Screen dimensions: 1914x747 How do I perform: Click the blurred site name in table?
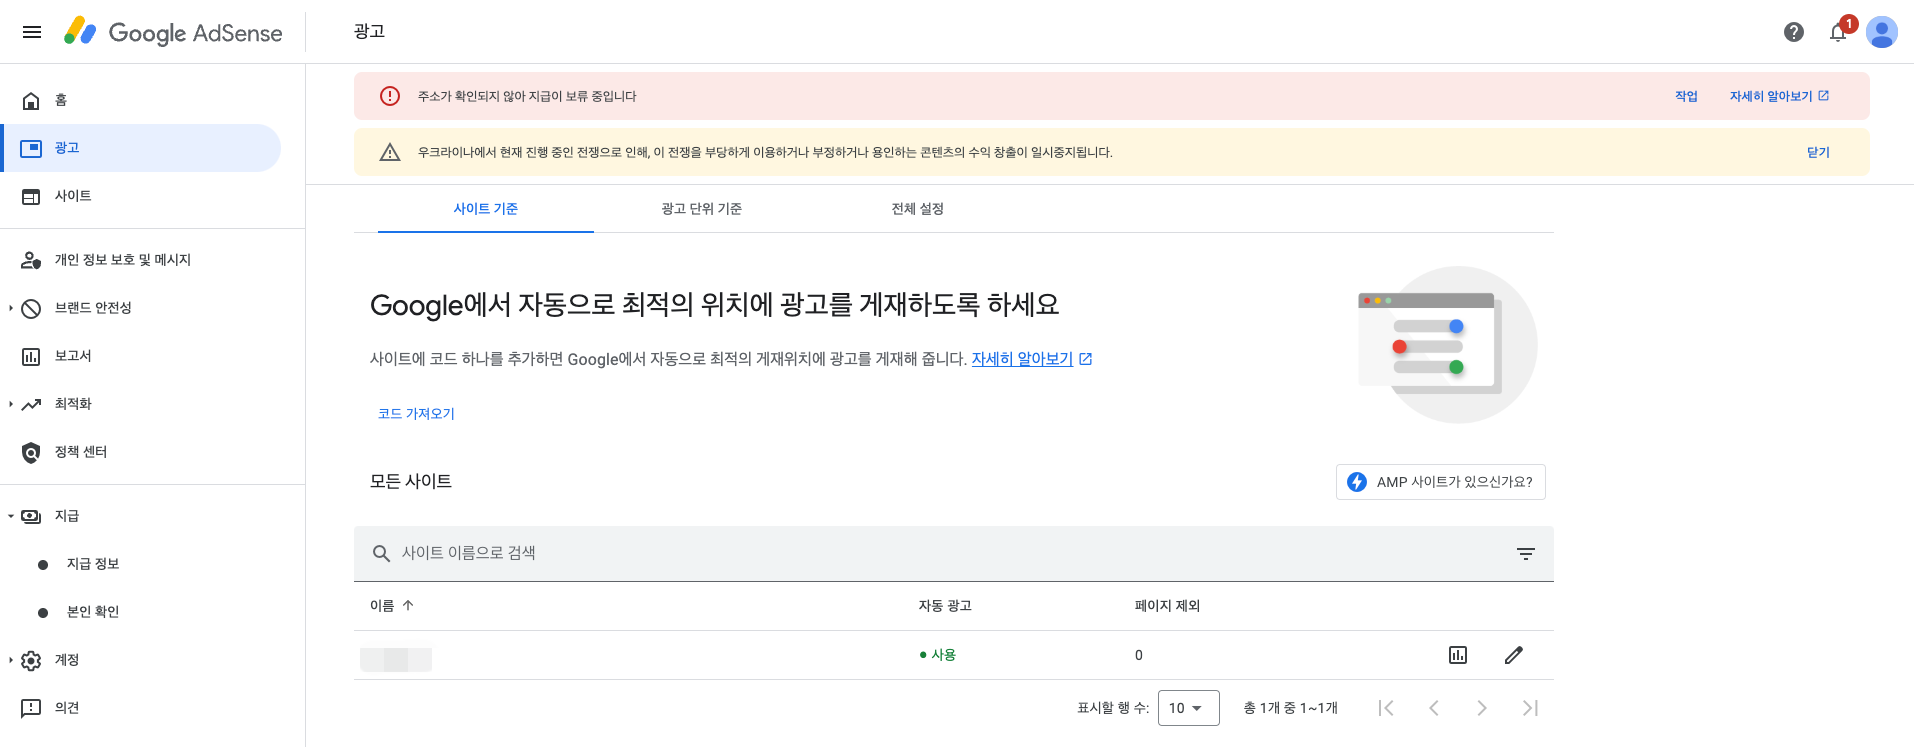point(396,660)
